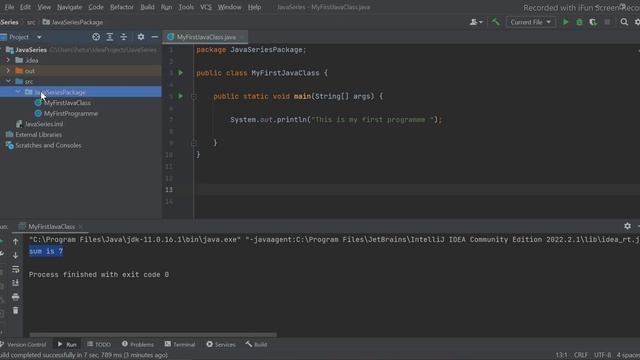
Task: Click the Run console horizontal scrollbar
Action: (x=153, y=335)
